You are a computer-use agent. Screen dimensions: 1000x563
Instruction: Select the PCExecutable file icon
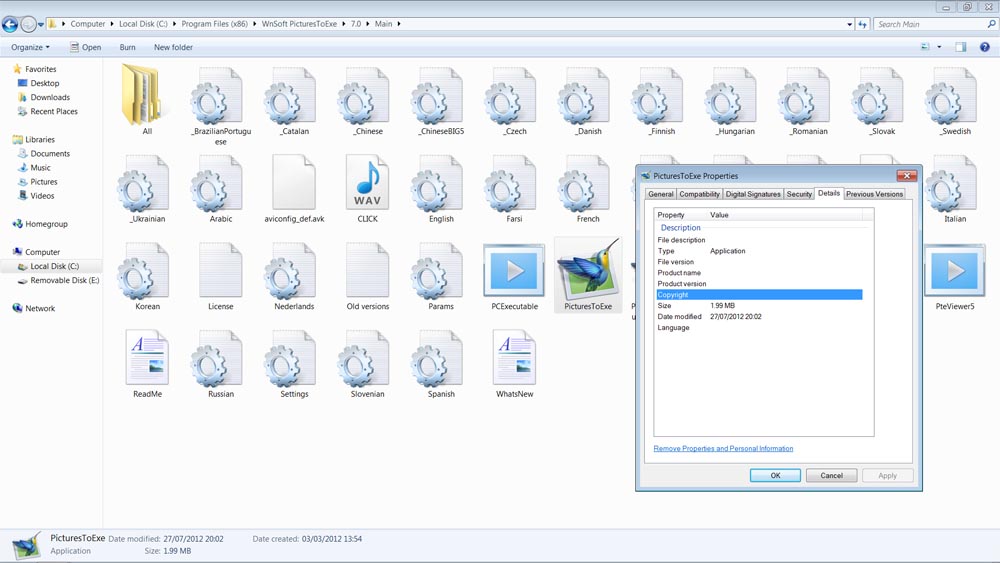[x=514, y=271]
